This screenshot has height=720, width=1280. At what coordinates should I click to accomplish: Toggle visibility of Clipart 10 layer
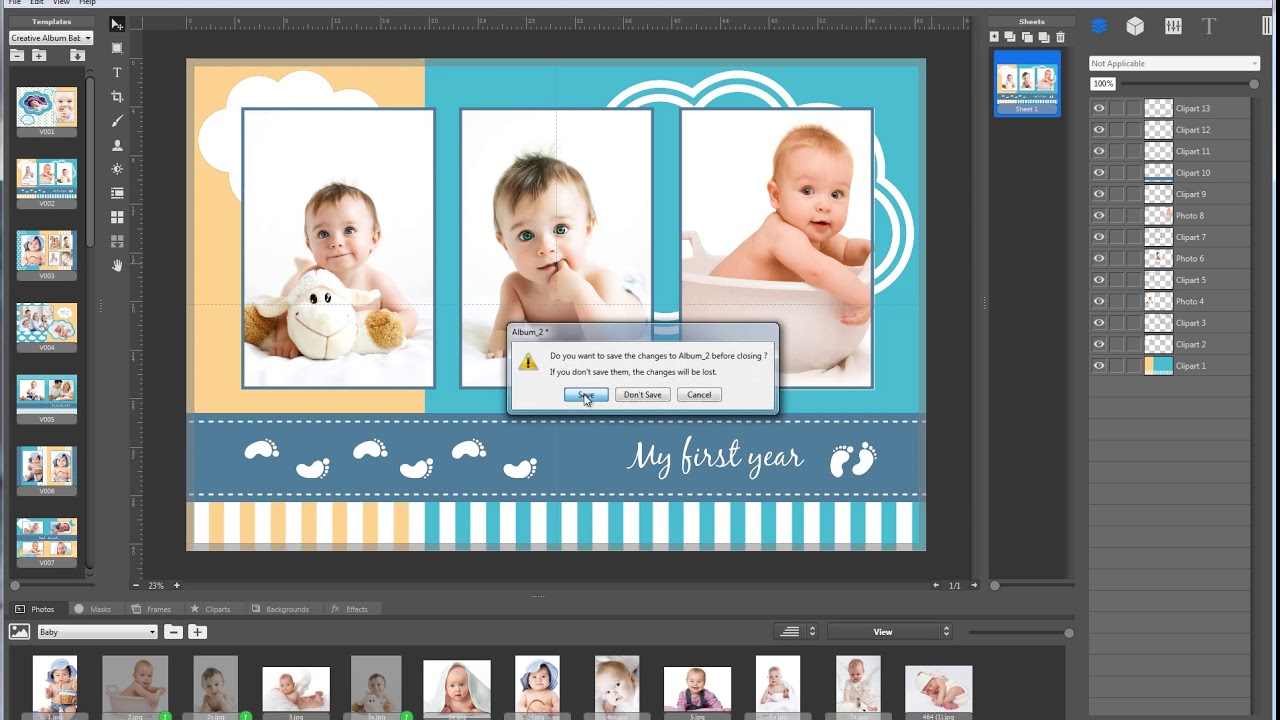click(1099, 173)
